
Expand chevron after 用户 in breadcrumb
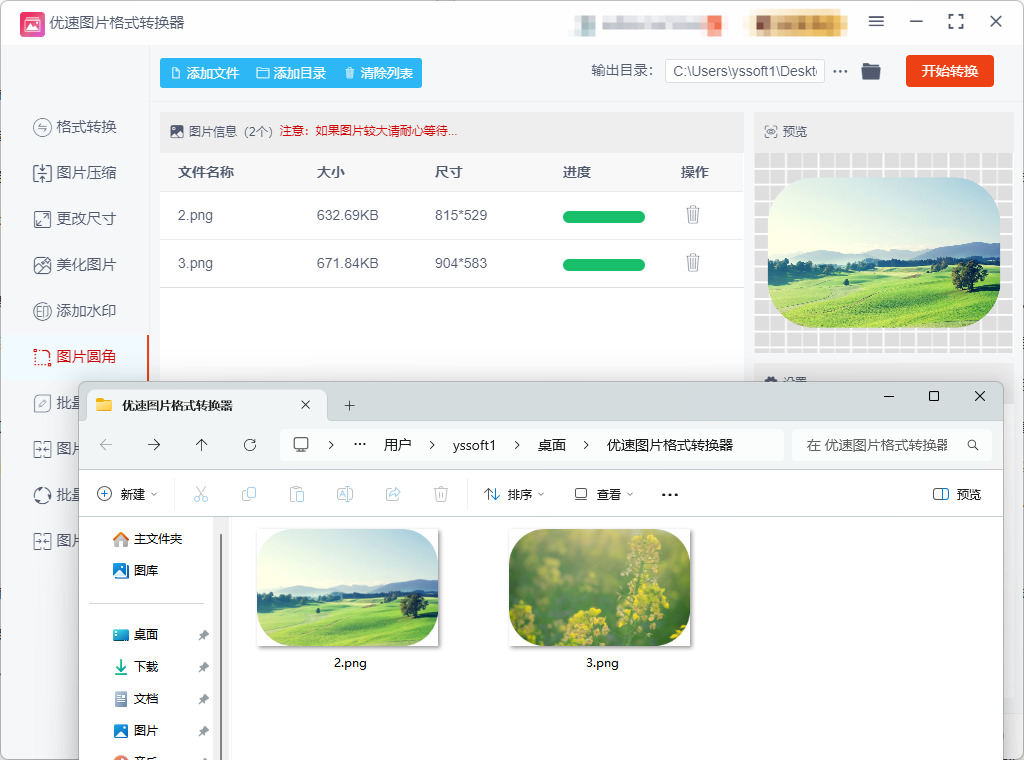coord(432,445)
